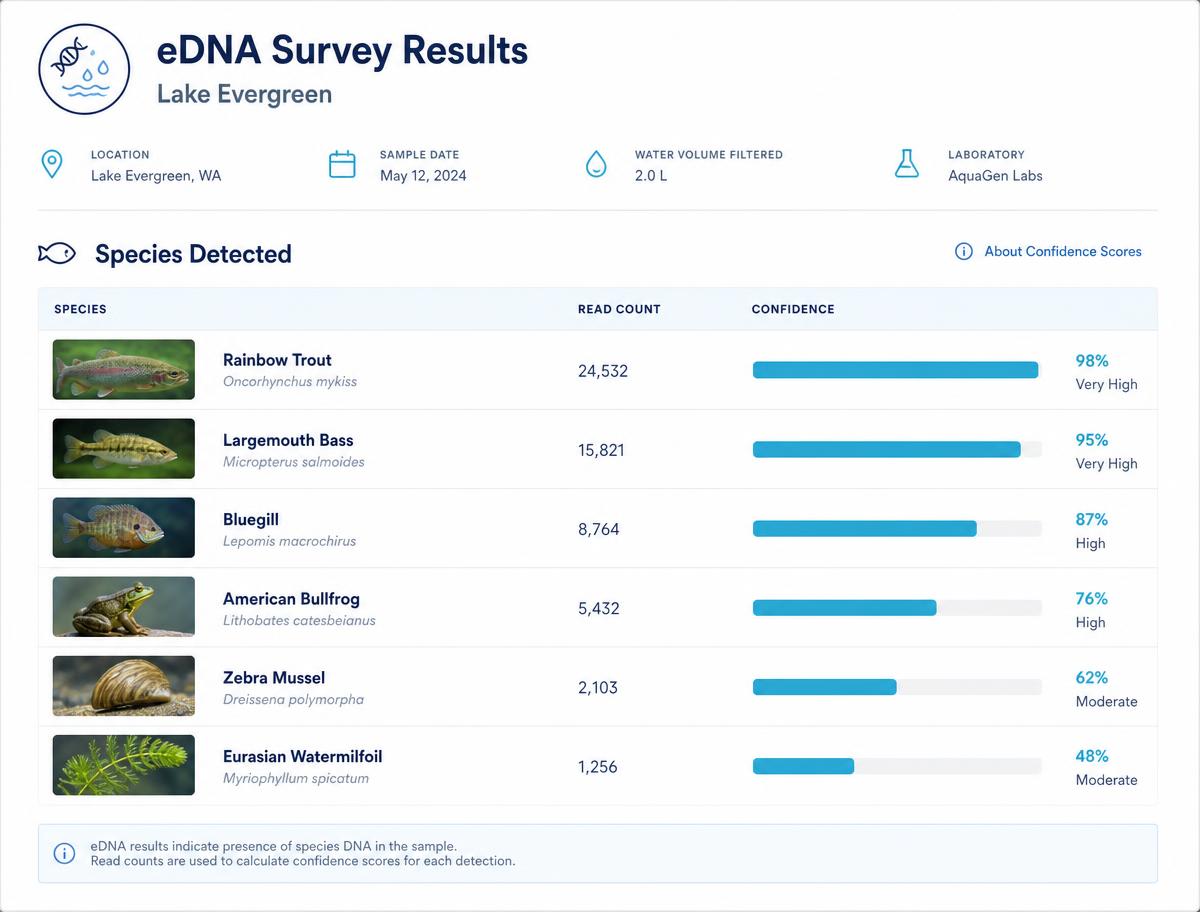Select the Largemouth Bass thumbnail image

124,449
